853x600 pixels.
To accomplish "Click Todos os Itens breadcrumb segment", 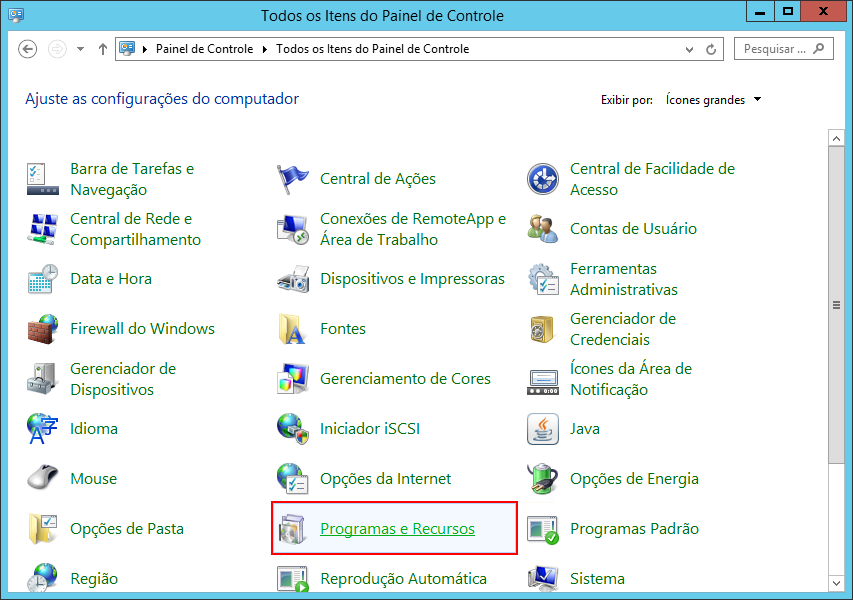I will coord(373,49).
